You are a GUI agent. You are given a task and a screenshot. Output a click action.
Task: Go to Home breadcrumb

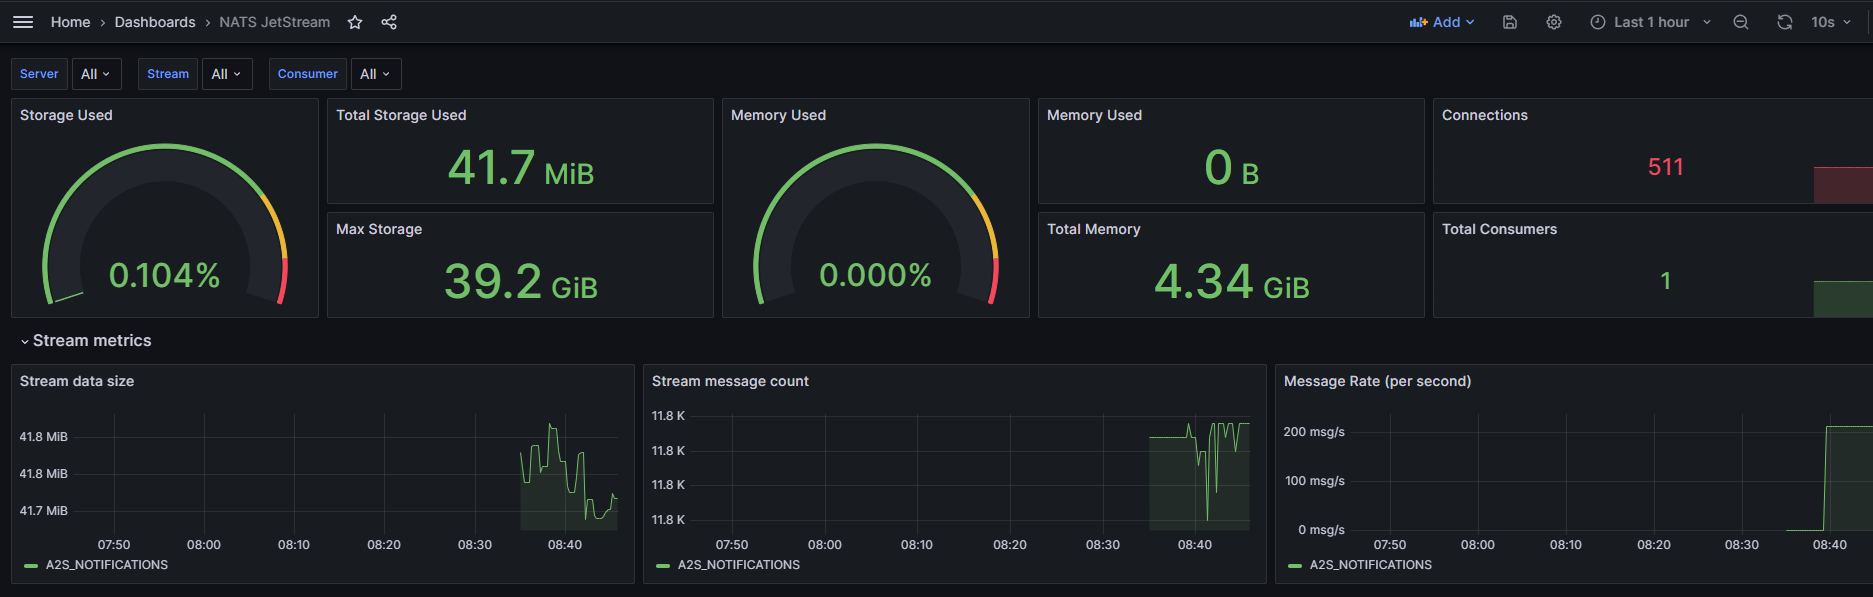tap(70, 22)
